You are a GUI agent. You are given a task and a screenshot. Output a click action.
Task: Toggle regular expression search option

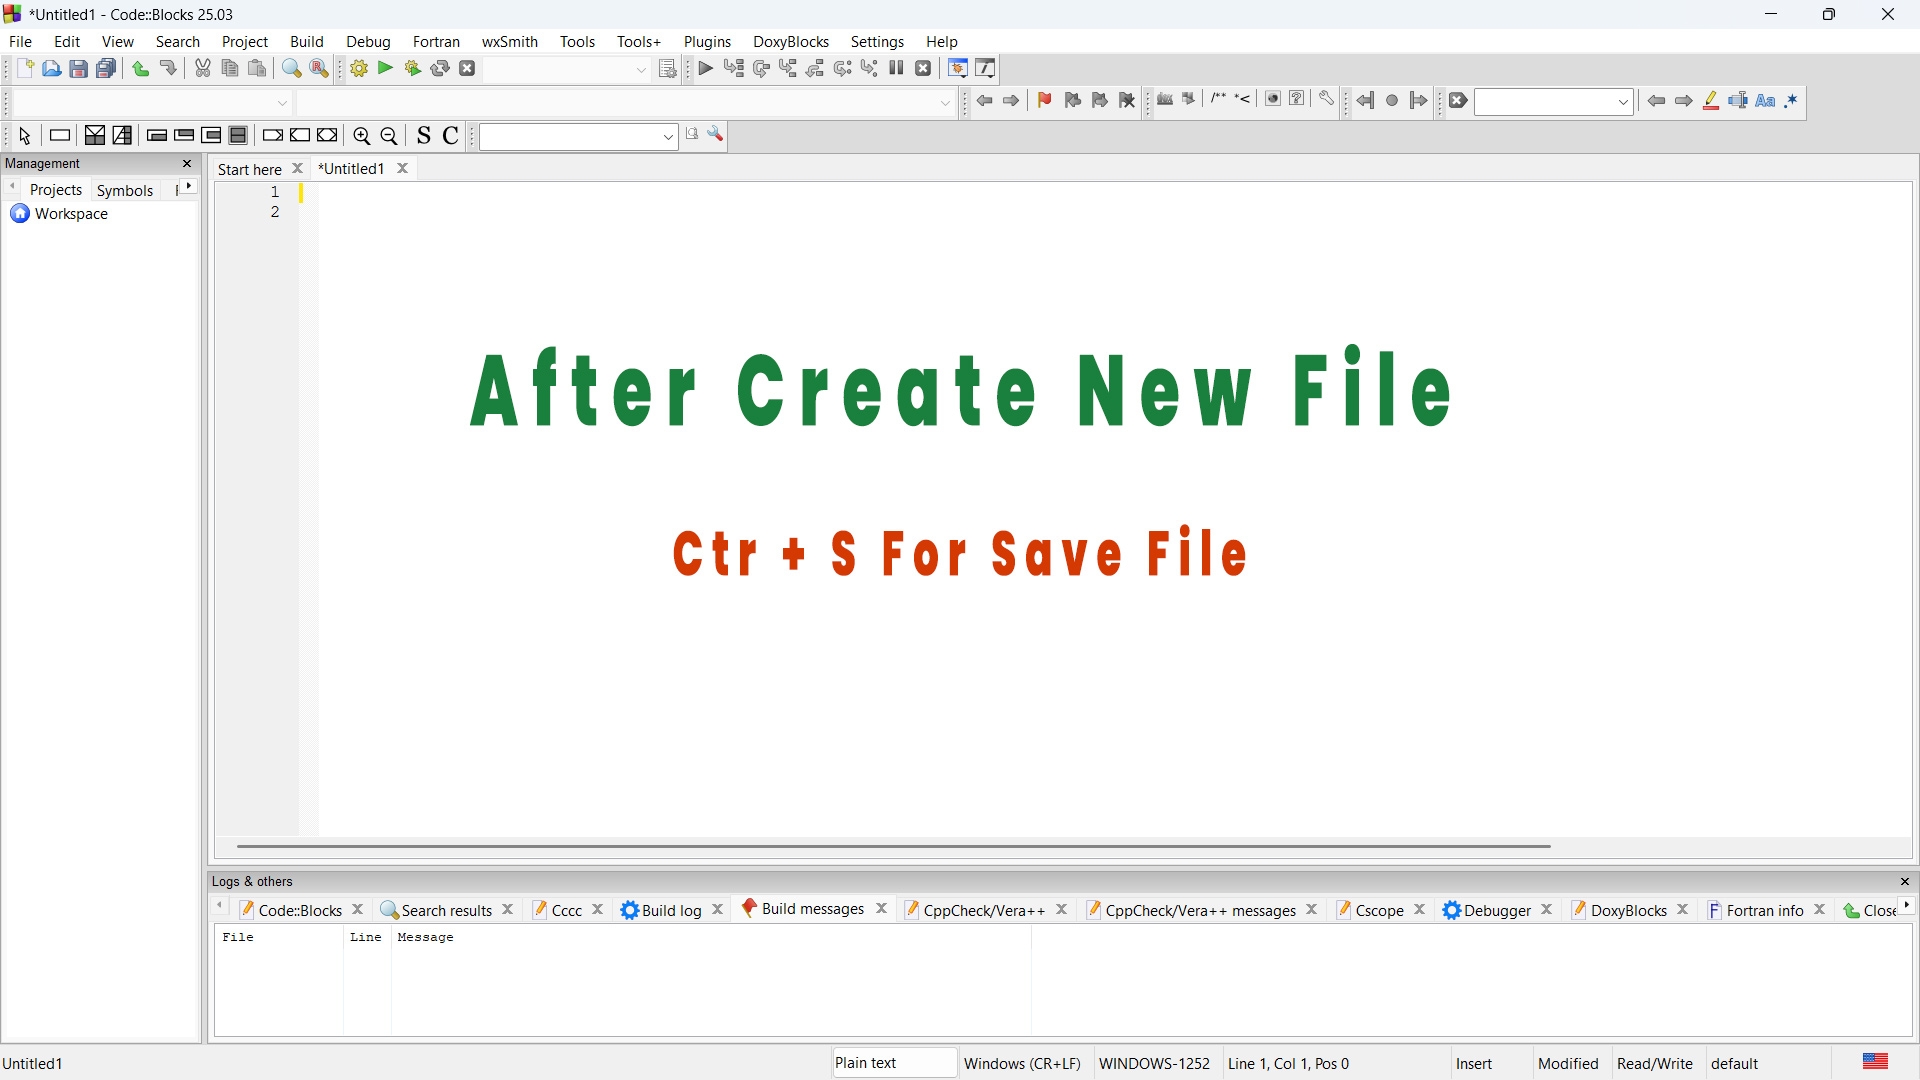1792,101
